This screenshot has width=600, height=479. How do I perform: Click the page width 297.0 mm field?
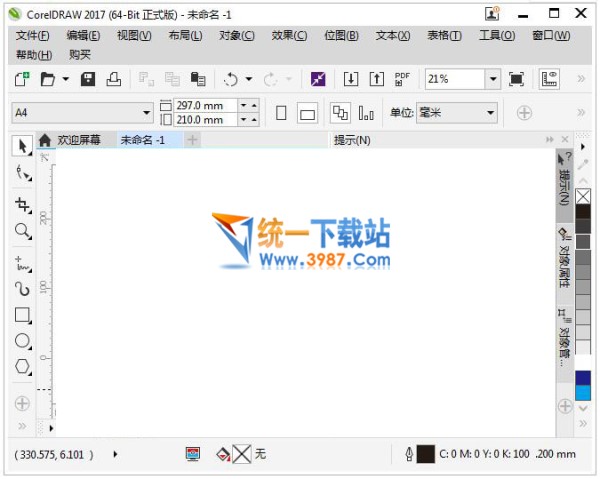point(206,105)
